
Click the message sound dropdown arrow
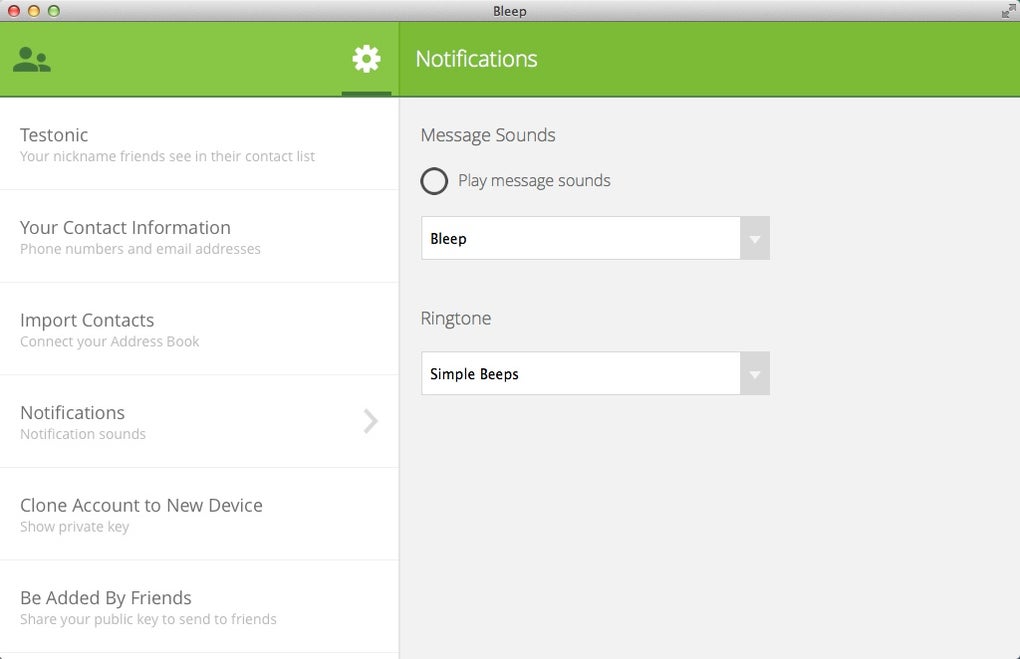755,238
